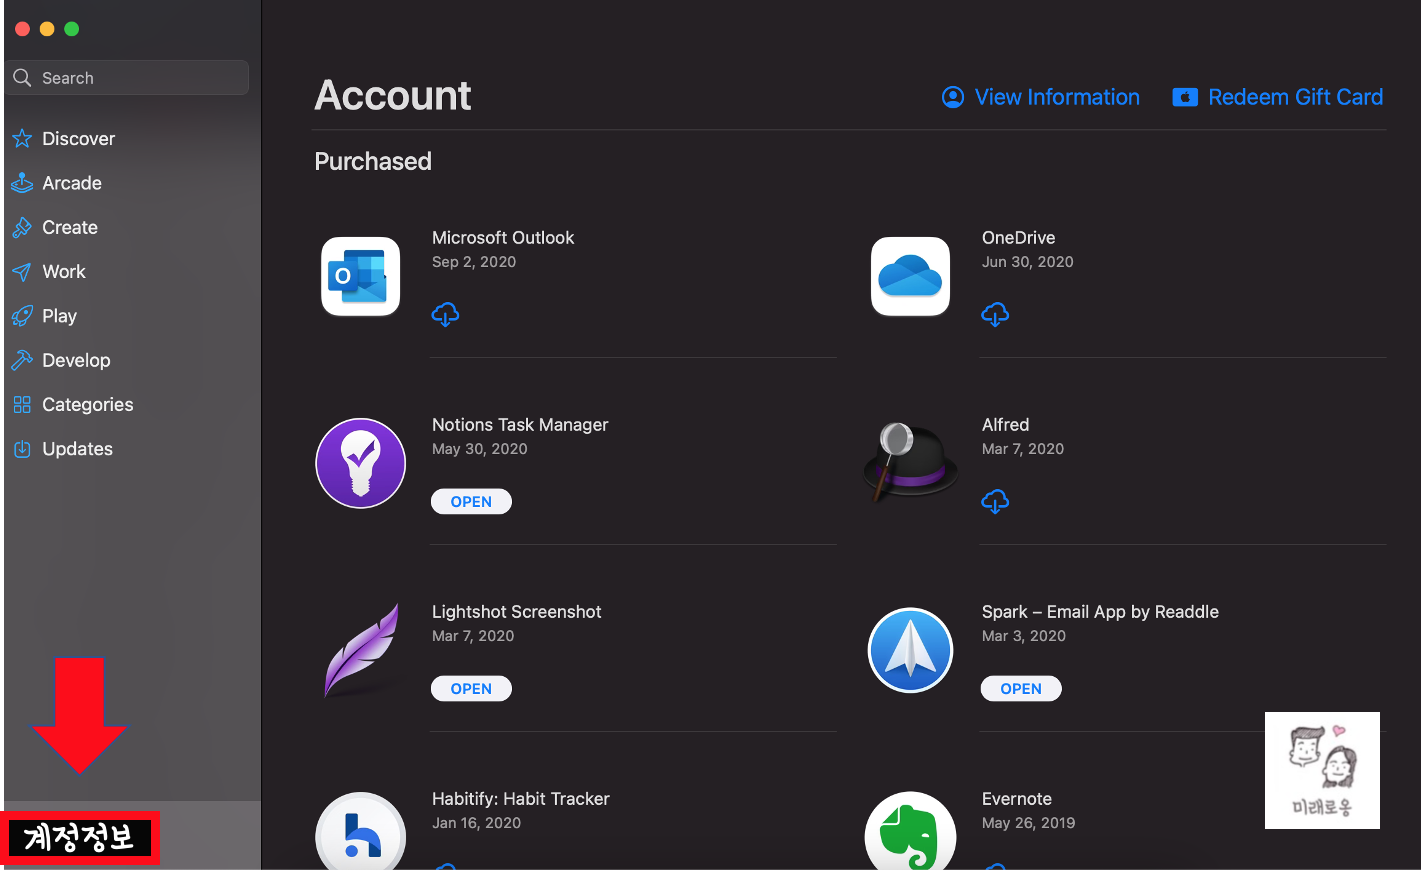Screen dimensions: 1422x876
Task: Go to the Create section
Action: 70,227
